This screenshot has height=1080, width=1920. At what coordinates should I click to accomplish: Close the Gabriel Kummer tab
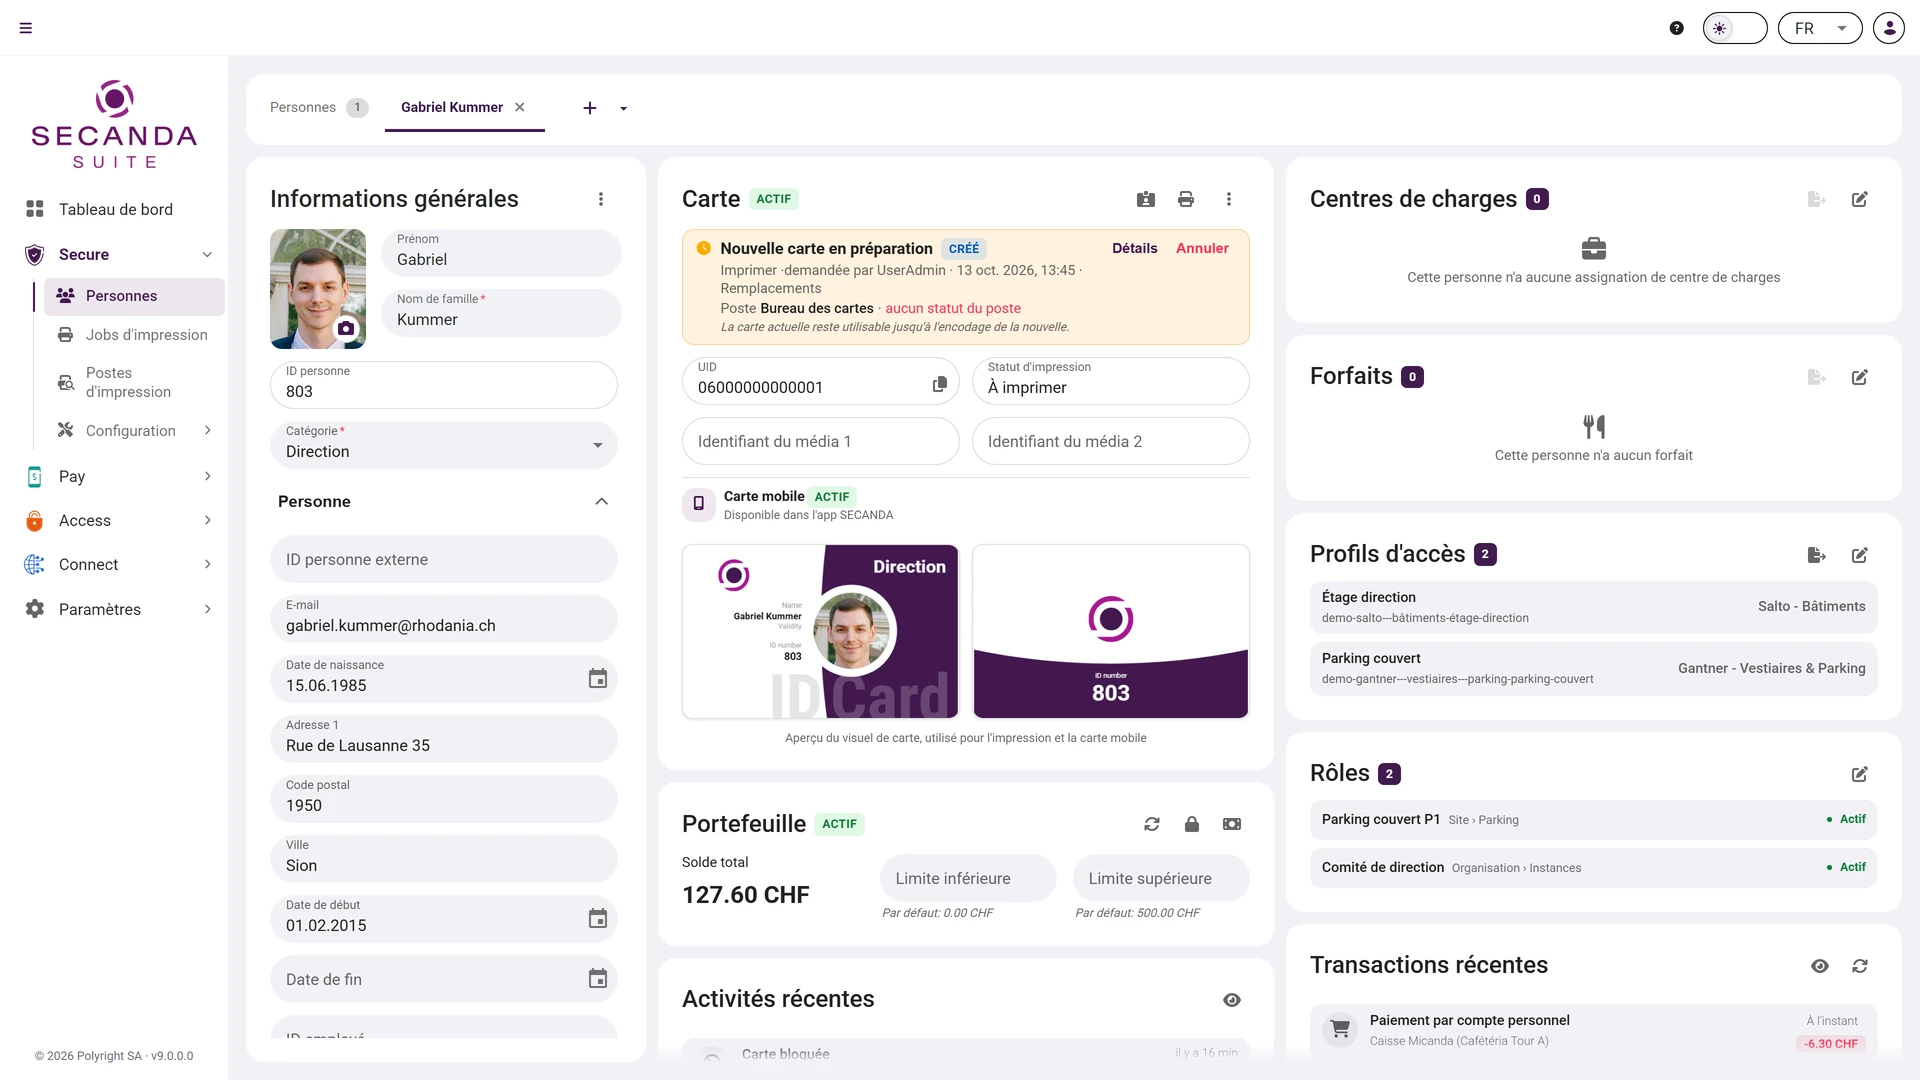click(520, 107)
